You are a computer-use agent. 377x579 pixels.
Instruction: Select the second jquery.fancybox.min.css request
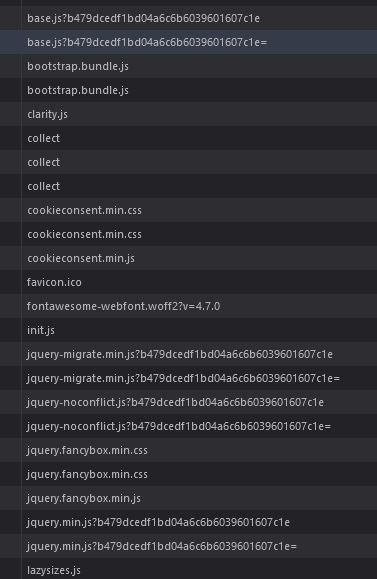188,474
